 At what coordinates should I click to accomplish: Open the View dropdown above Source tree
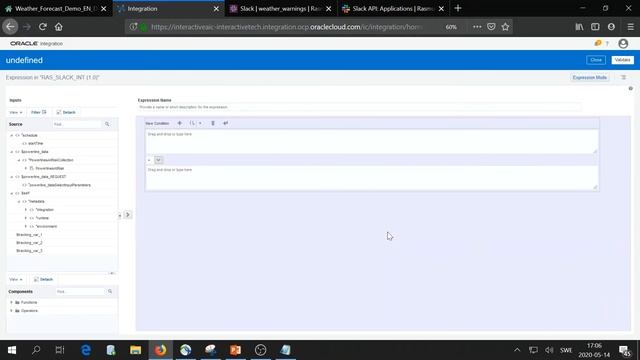[16, 112]
